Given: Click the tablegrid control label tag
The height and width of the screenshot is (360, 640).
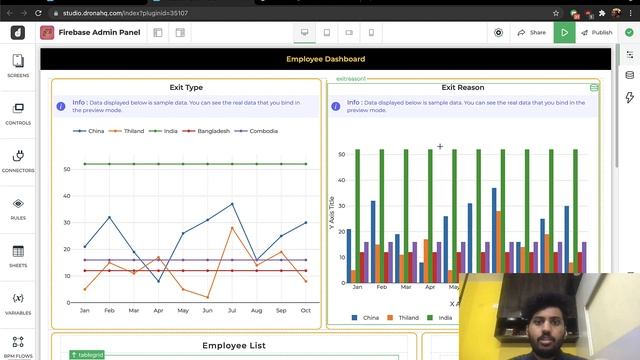Looking at the screenshot, I should 87,355.
